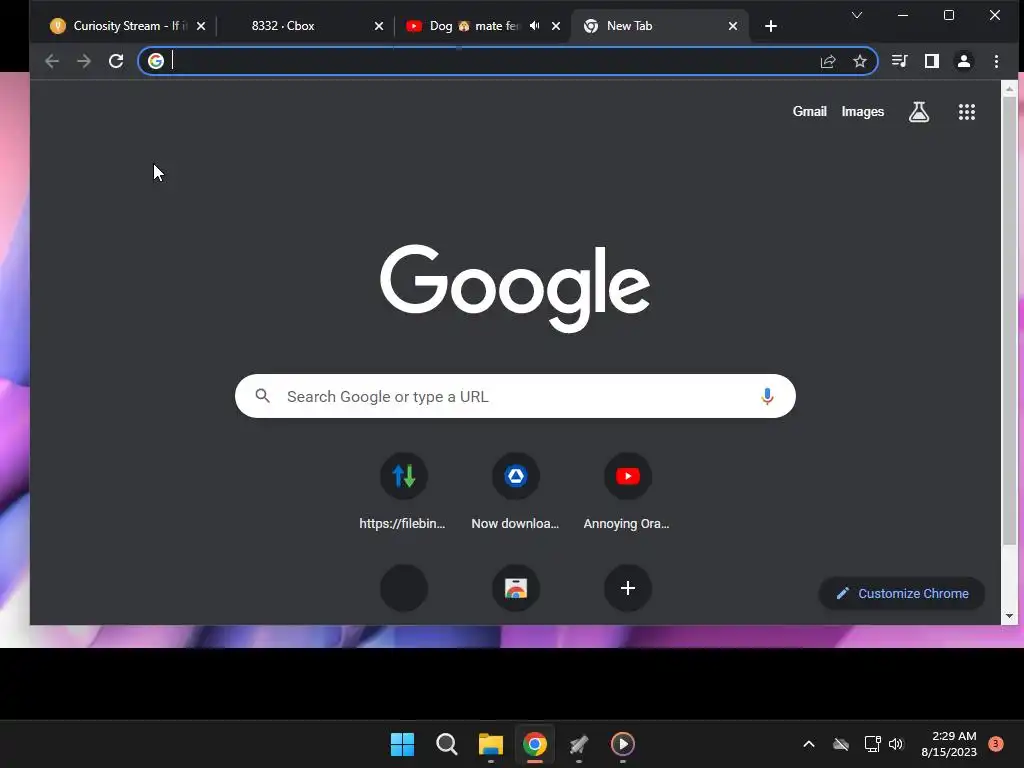
Task: Click the Customize Chrome button
Action: tap(902, 594)
